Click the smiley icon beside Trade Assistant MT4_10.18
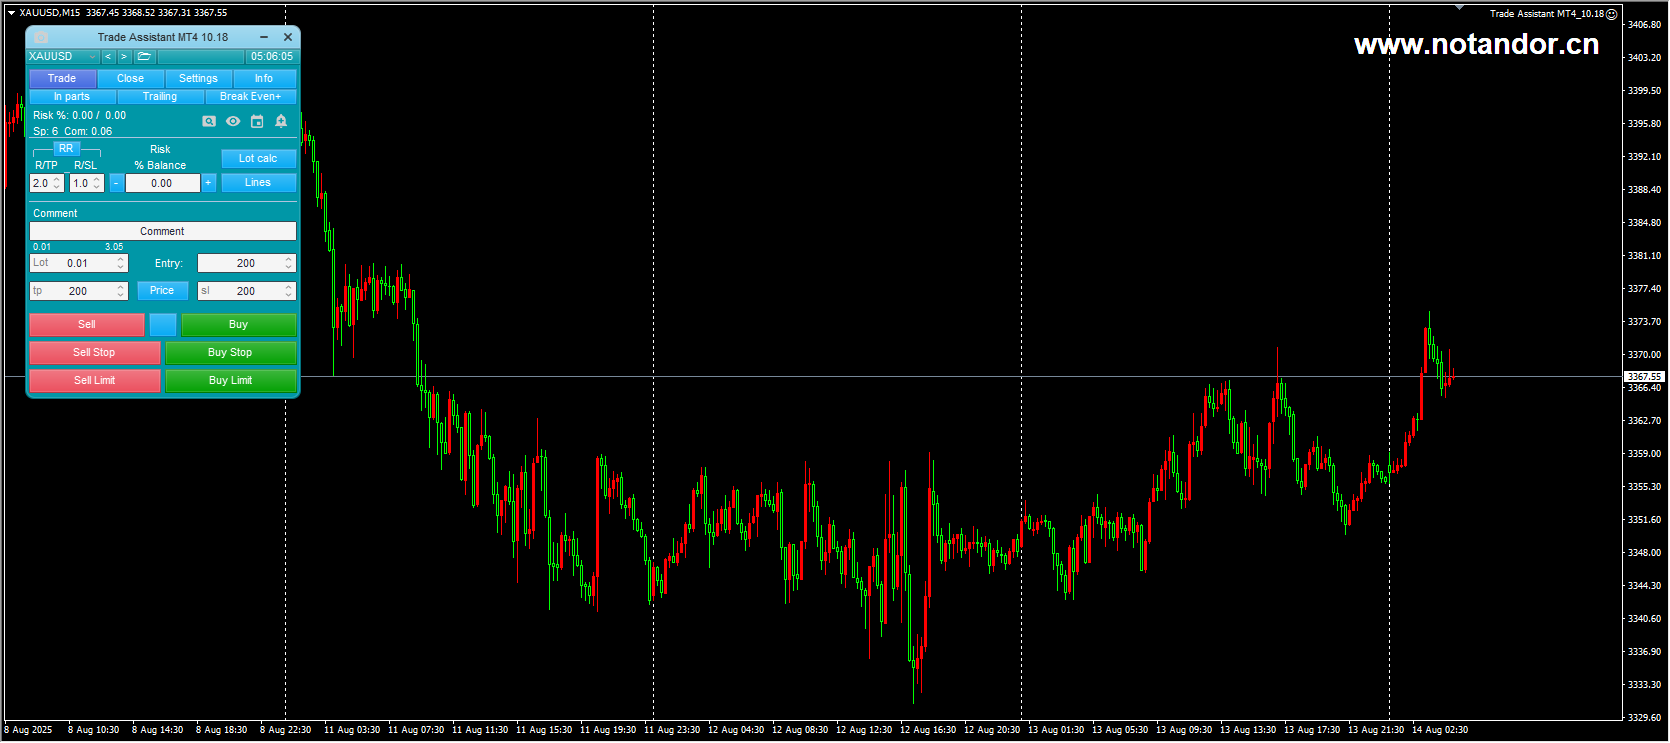1670x743 pixels. click(x=1611, y=14)
